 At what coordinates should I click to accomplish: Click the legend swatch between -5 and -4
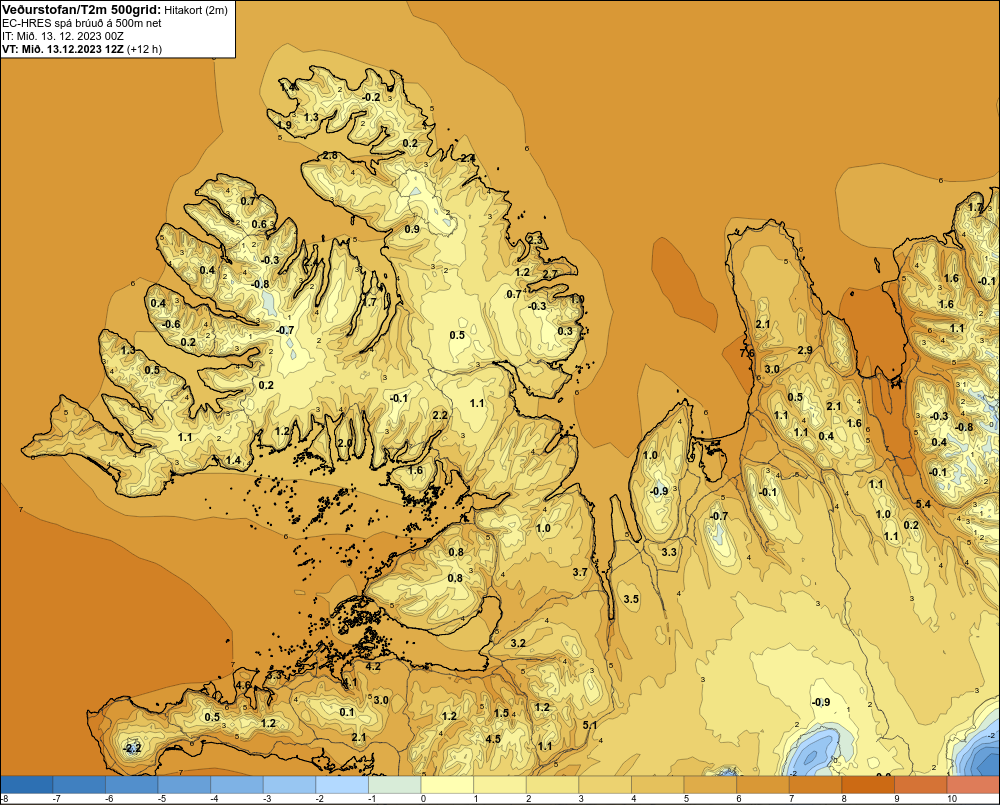(x=184, y=784)
